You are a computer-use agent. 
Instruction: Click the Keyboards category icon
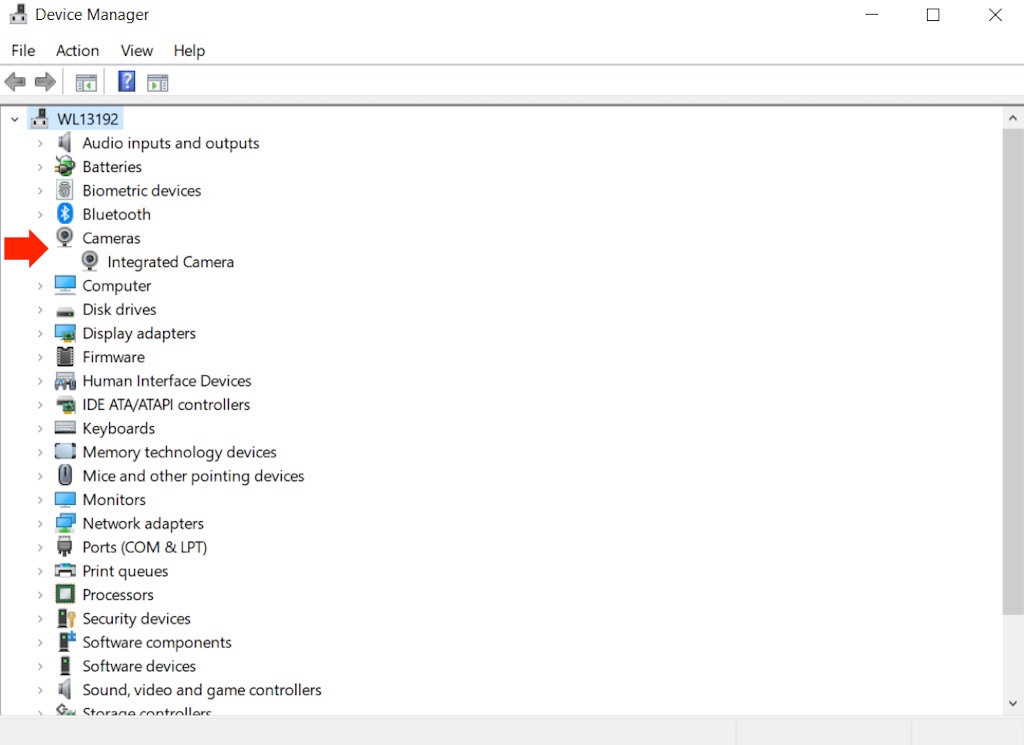(65, 428)
